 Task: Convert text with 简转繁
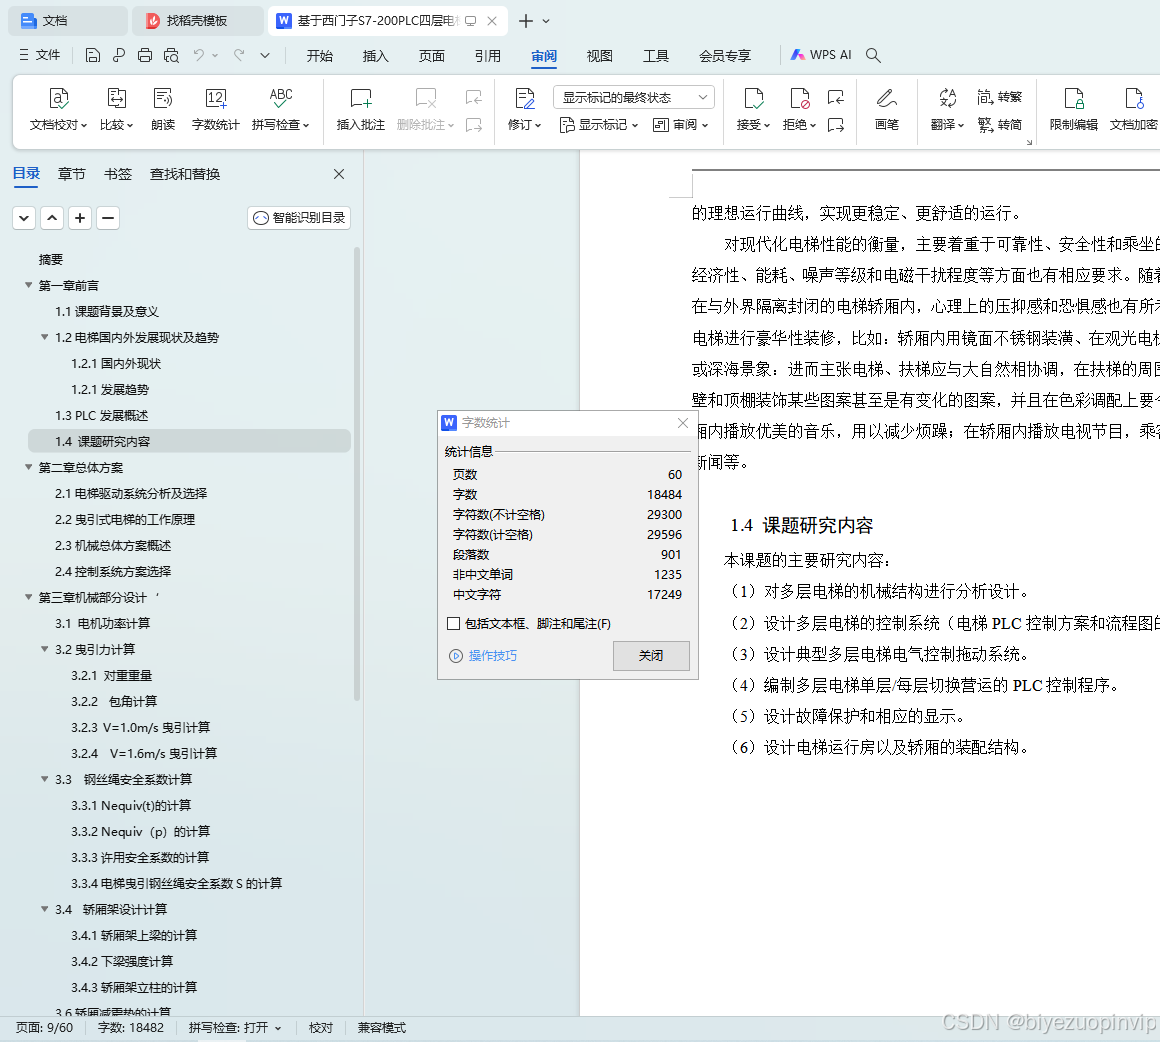[999, 97]
